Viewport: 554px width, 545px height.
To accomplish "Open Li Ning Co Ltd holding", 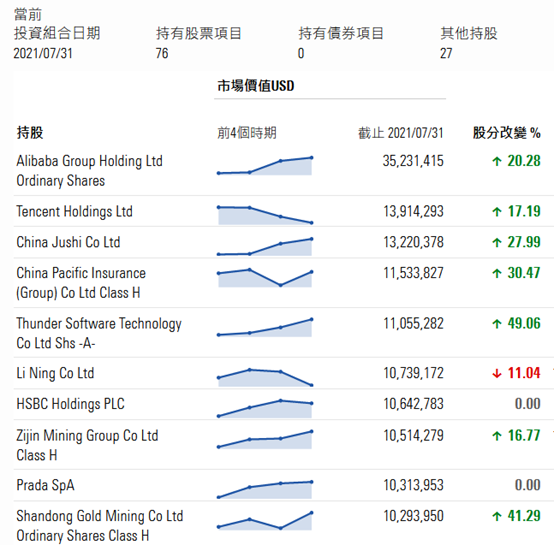I will (55, 373).
